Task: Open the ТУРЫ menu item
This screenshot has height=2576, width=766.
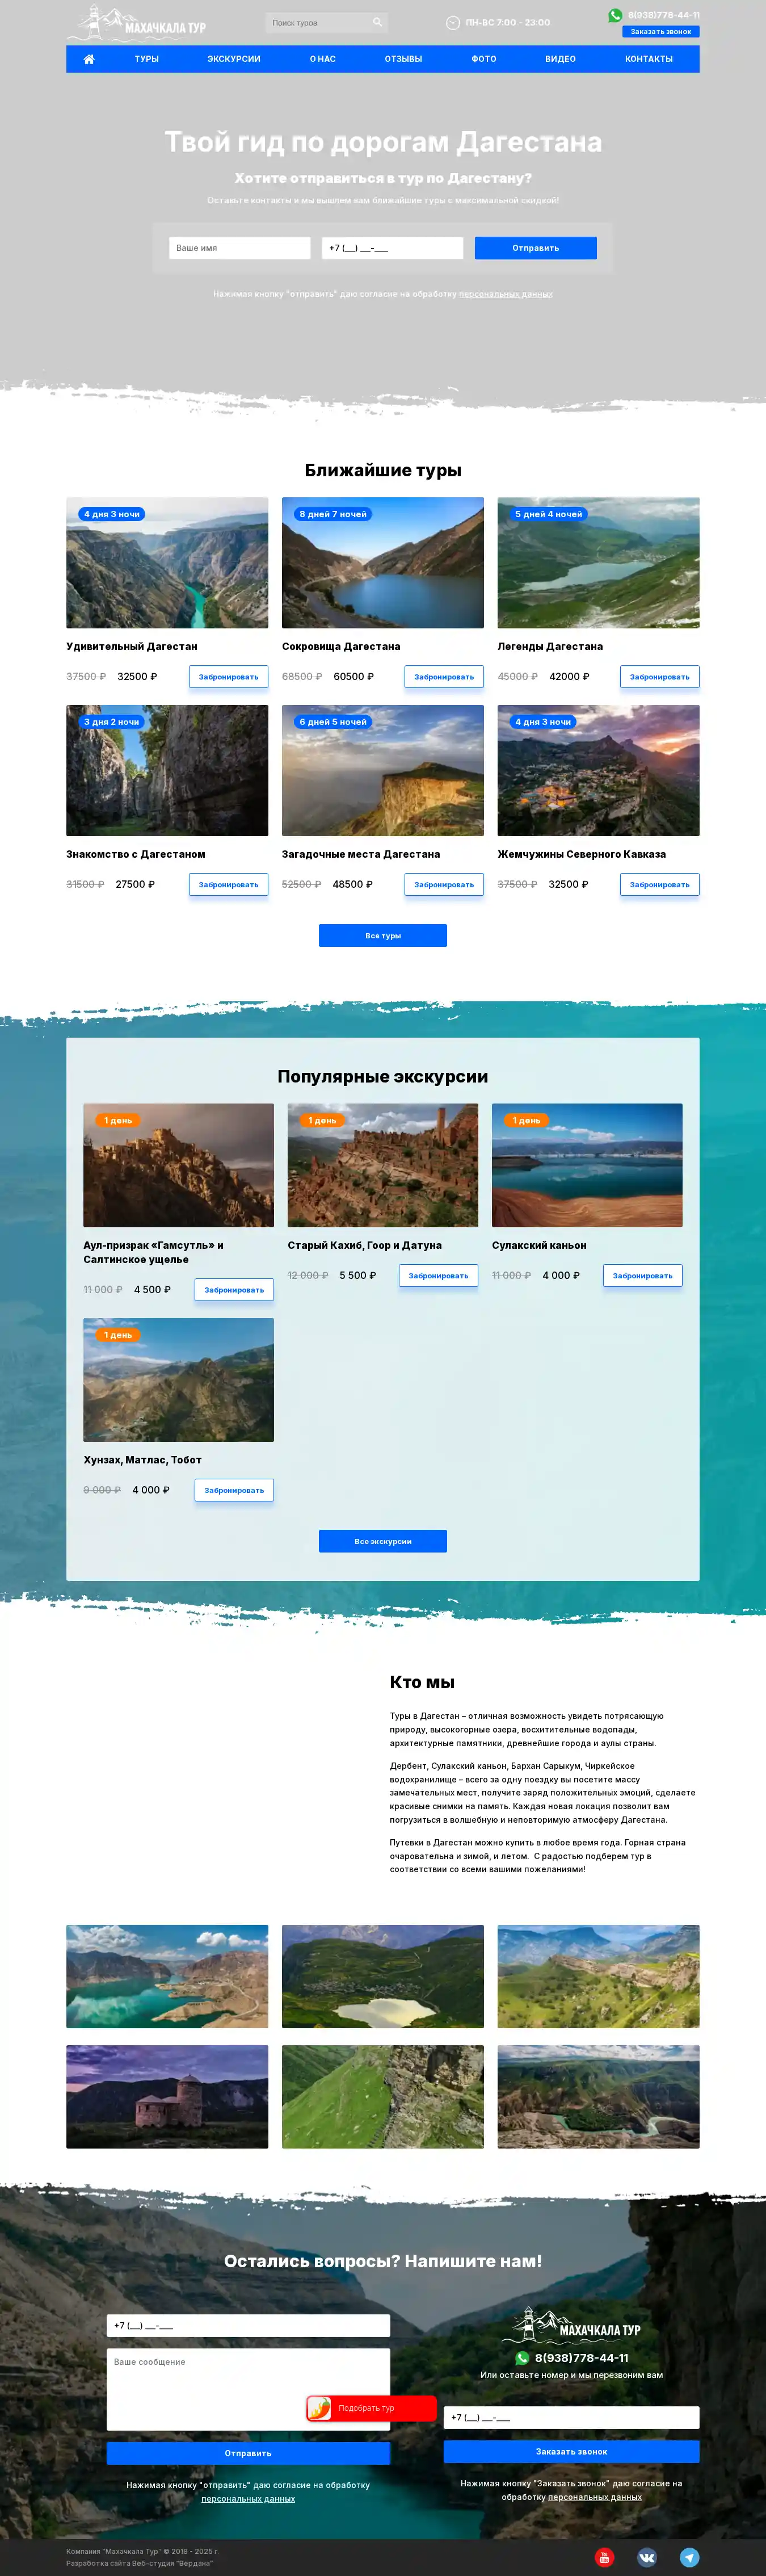Action: point(147,59)
